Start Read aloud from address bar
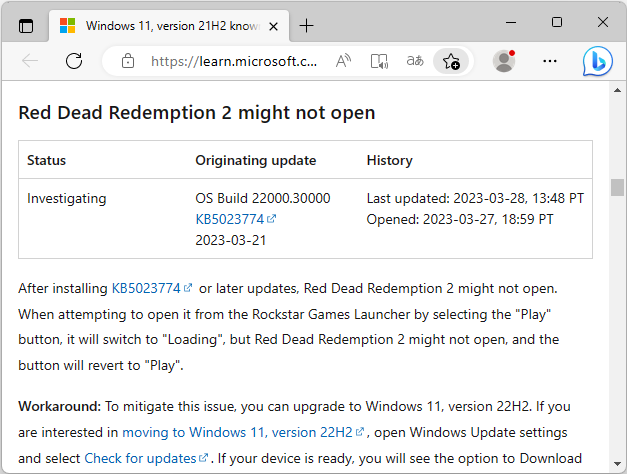The height and width of the screenshot is (474, 627). [343, 61]
